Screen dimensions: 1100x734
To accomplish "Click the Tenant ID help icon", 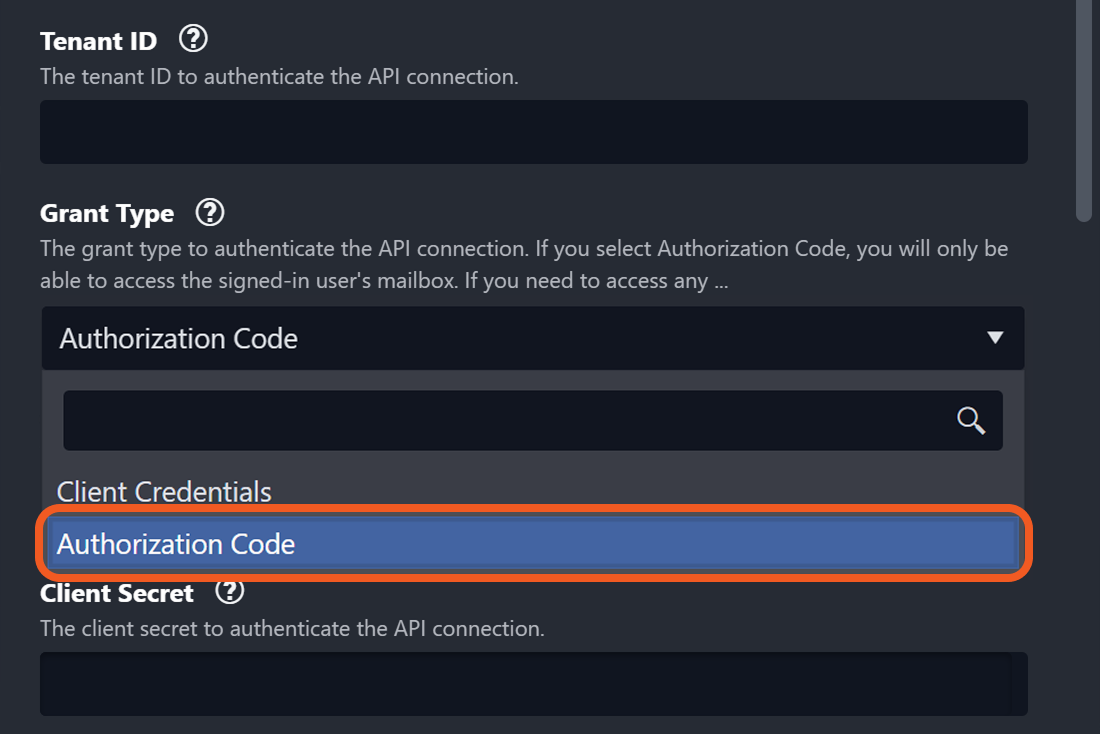I will pyautogui.click(x=193, y=40).
